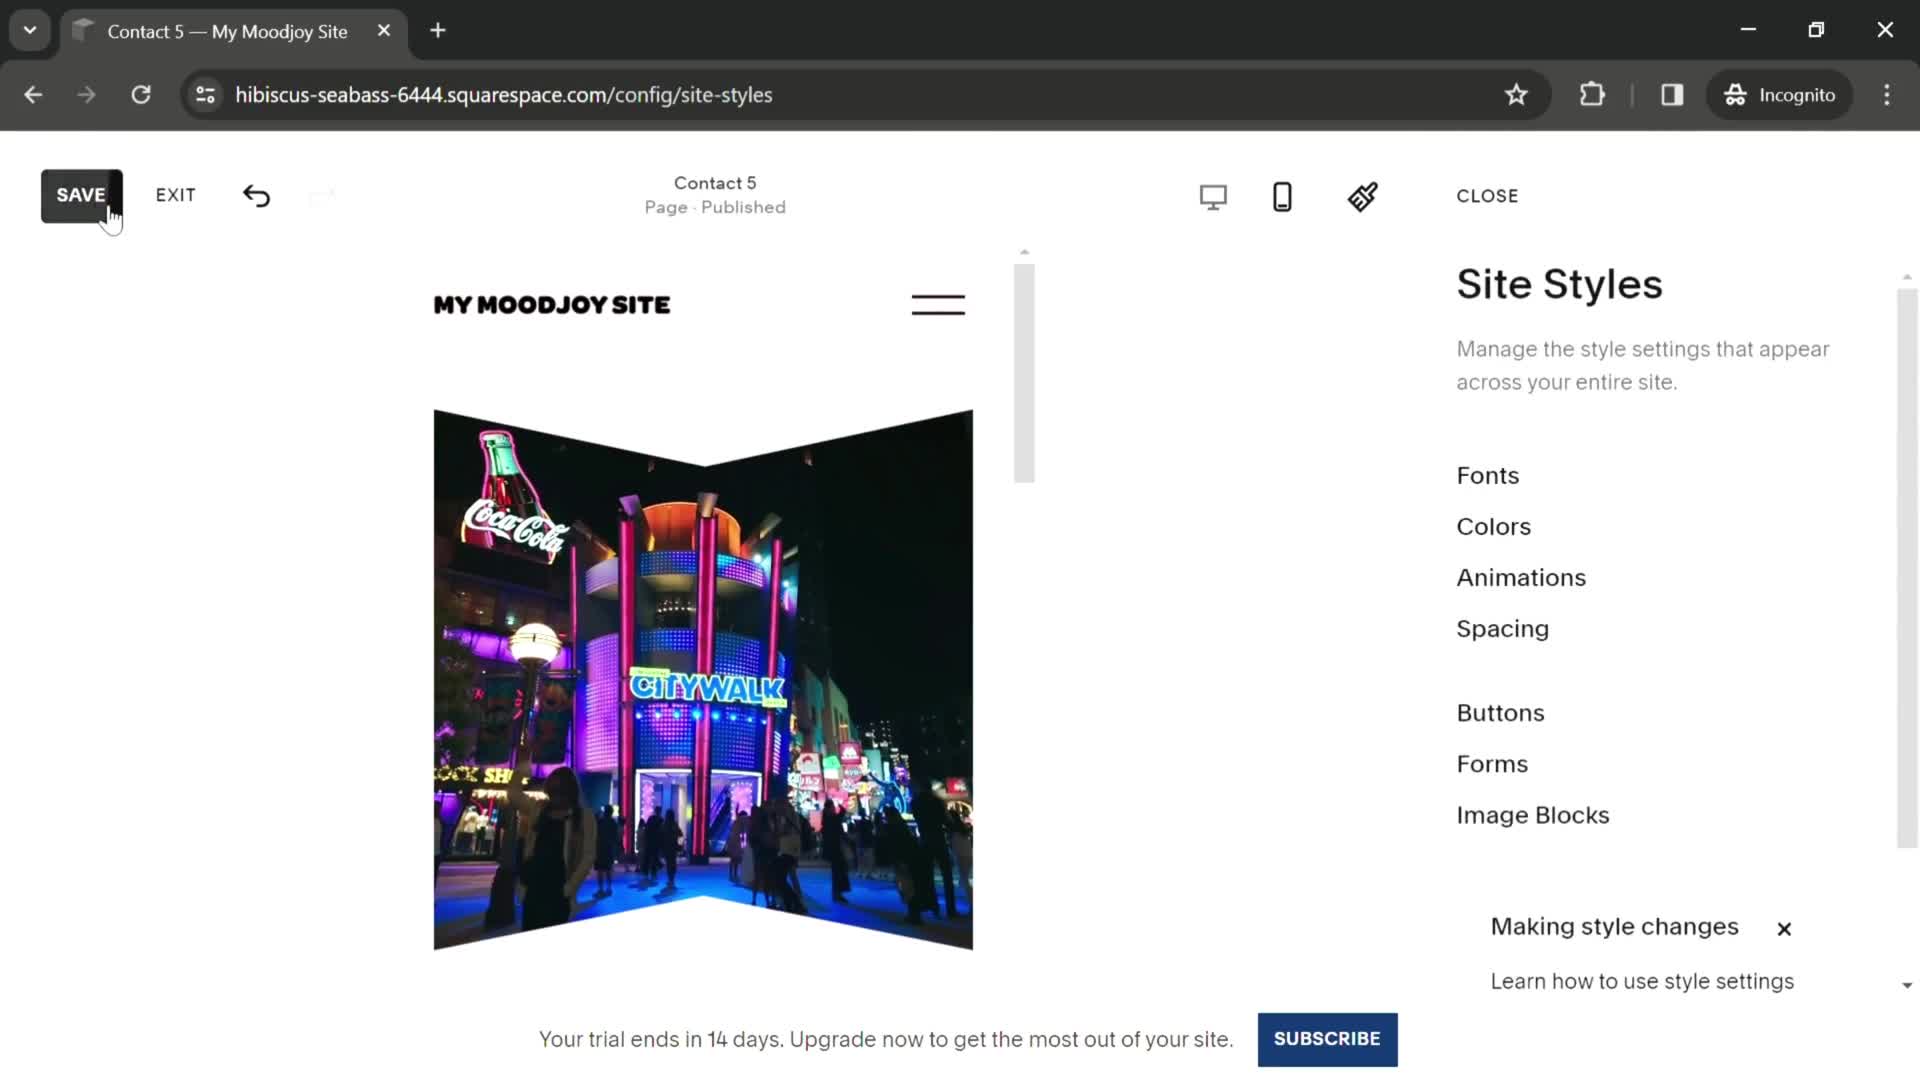This screenshot has width=1920, height=1080.
Task: Open Spacing style settings
Action: click(1502, 629)
